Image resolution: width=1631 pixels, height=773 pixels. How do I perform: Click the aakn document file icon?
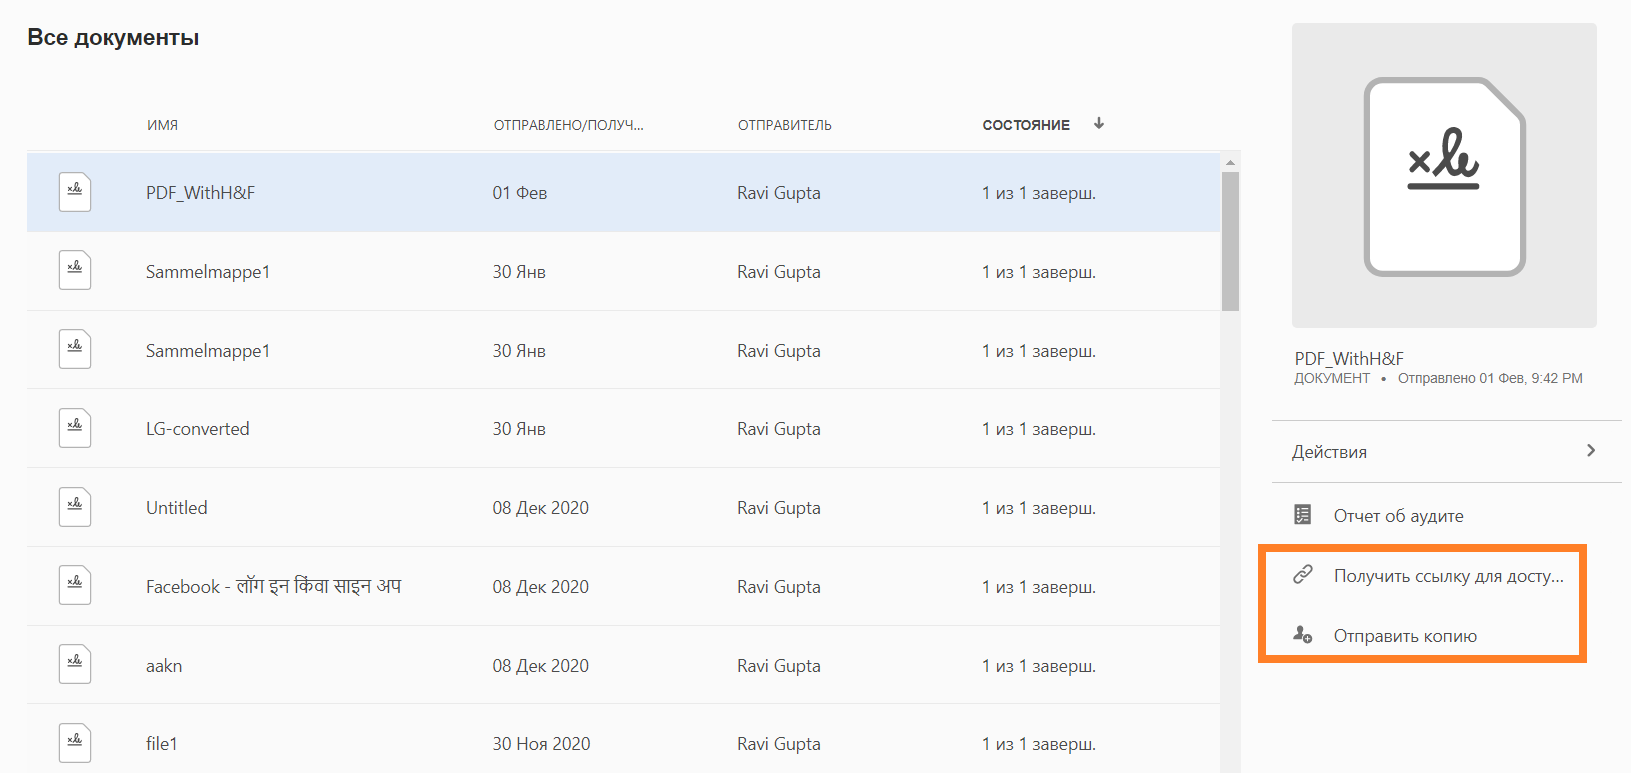point(75,665)
